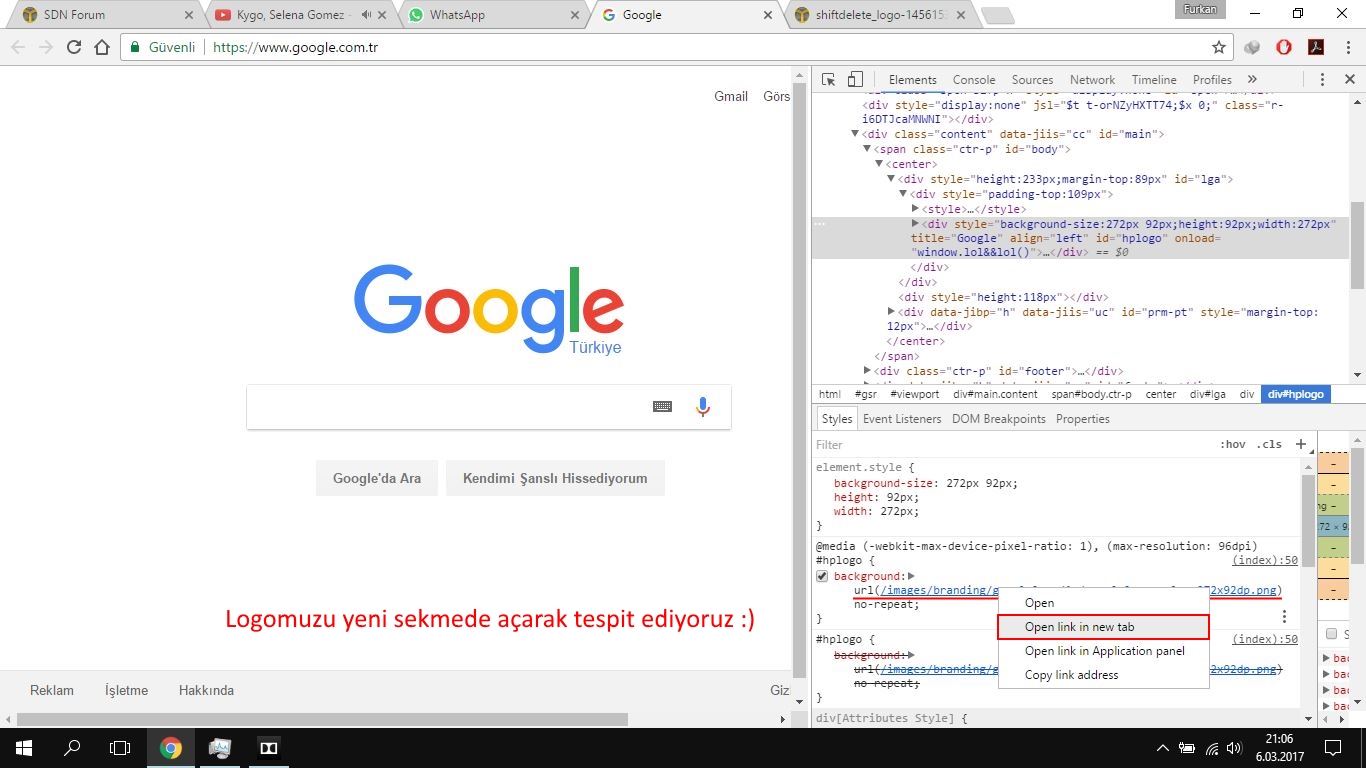Image resolution: width=1366 pixels, height=768 pixels.
Task: Open Windows Start menu
Action: pyautogui.click(x=23, y=747)
